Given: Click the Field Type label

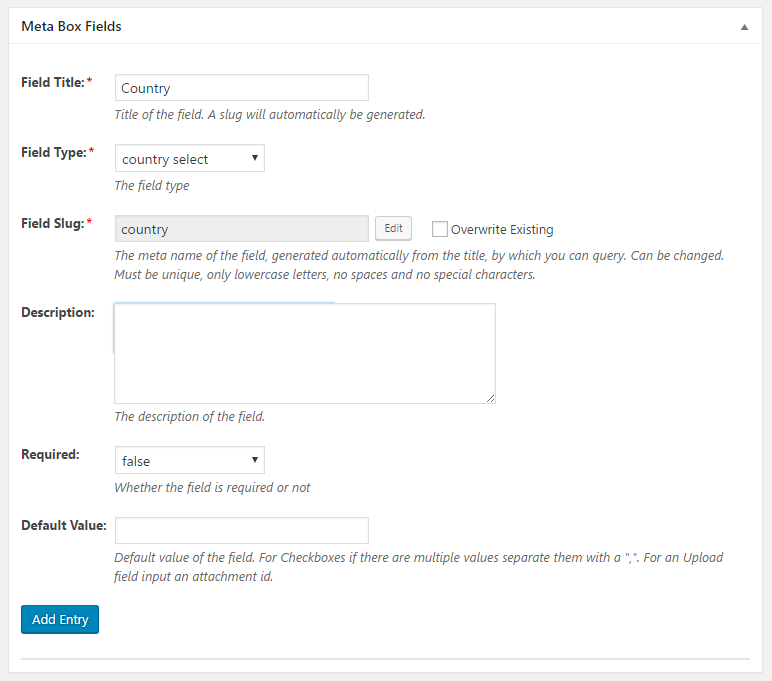Looking at the screenshot, I should [x=53, y=153].
